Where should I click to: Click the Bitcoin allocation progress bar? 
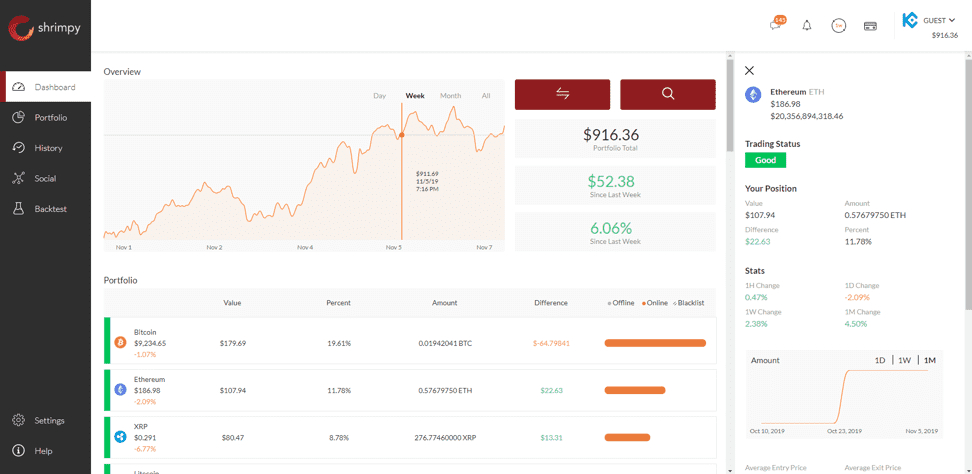pyautogui.click(x=655, y=343)
